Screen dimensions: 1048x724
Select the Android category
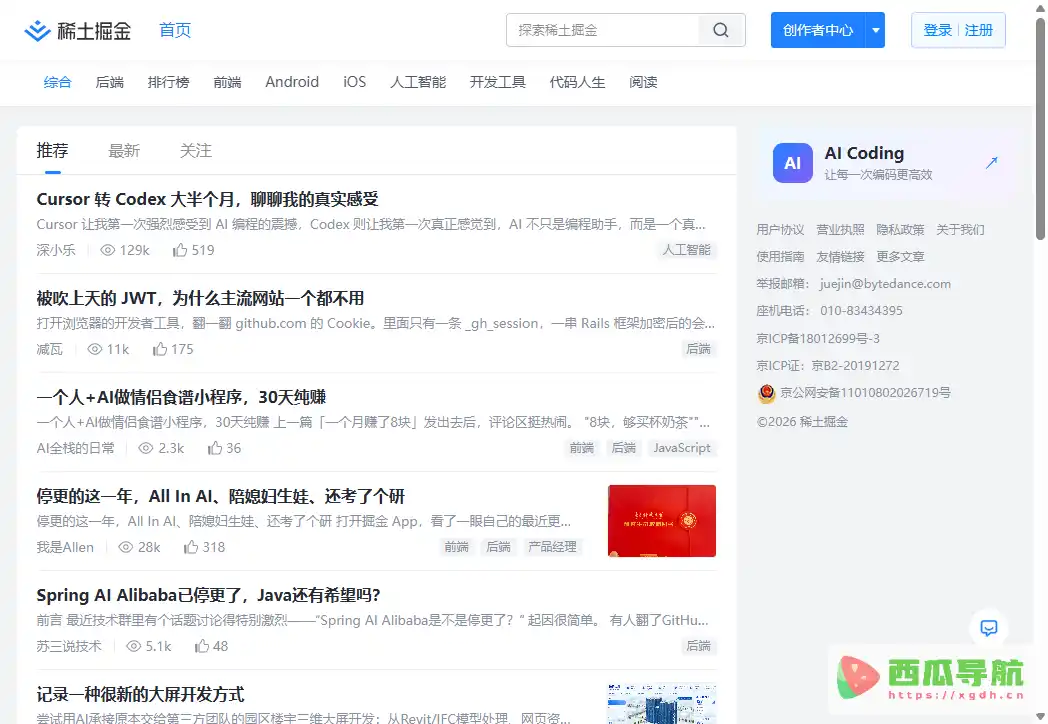coord(292,82)
